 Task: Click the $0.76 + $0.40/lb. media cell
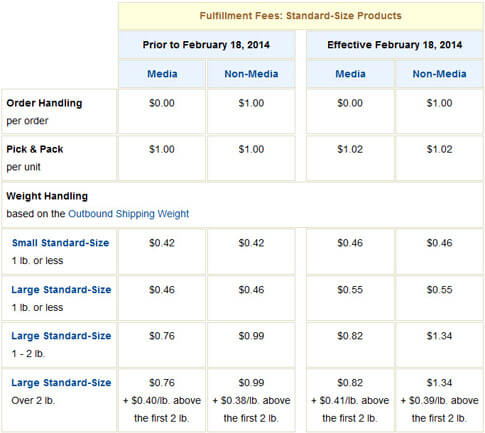(x=162, y=400)
